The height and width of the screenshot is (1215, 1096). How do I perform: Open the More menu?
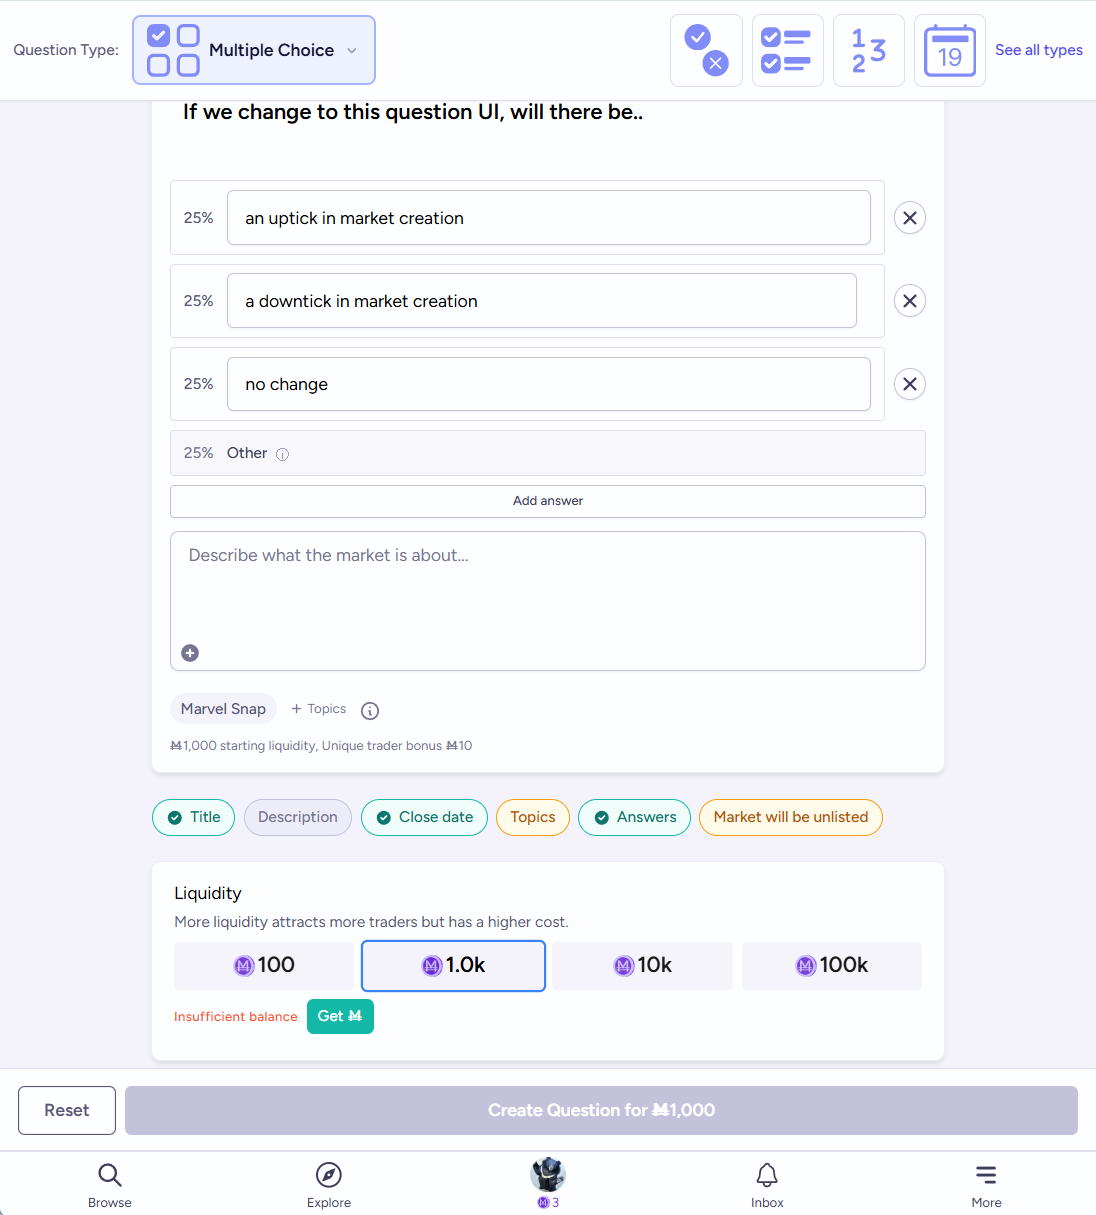pyautogui.click(x=986, y=1185)
